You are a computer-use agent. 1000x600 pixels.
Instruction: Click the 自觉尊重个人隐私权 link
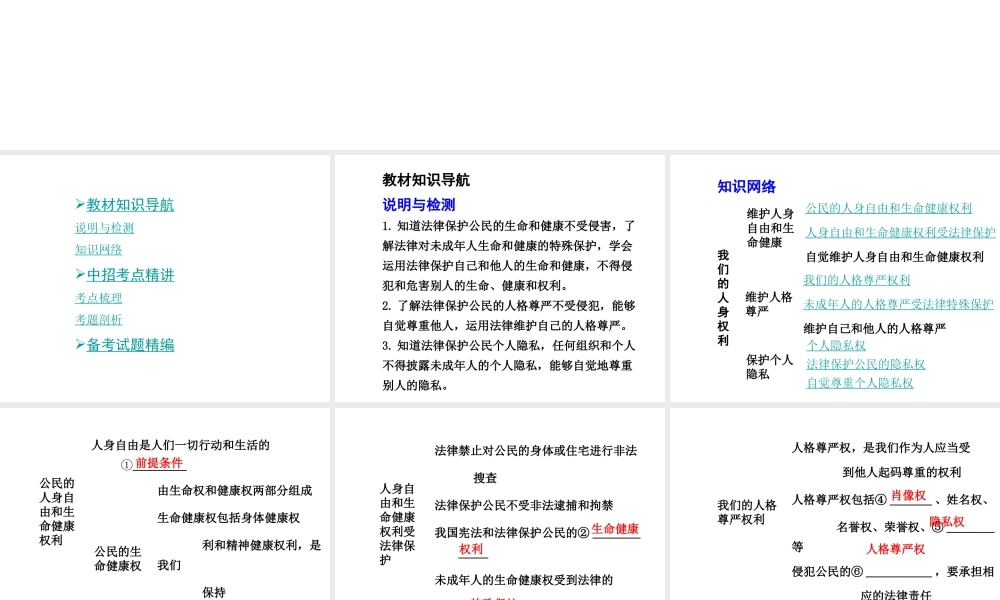860,383
